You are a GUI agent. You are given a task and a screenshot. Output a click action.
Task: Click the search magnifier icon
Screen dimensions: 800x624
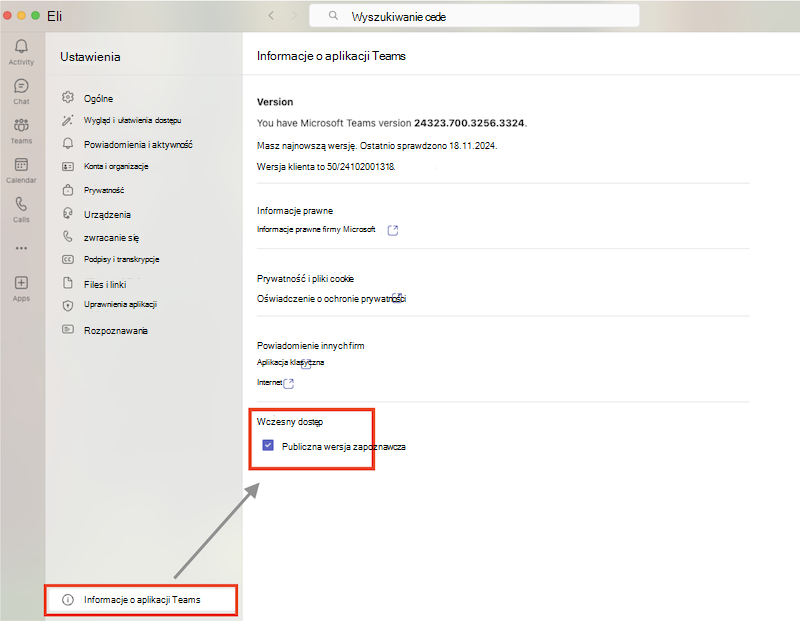(x=333, y=16)
